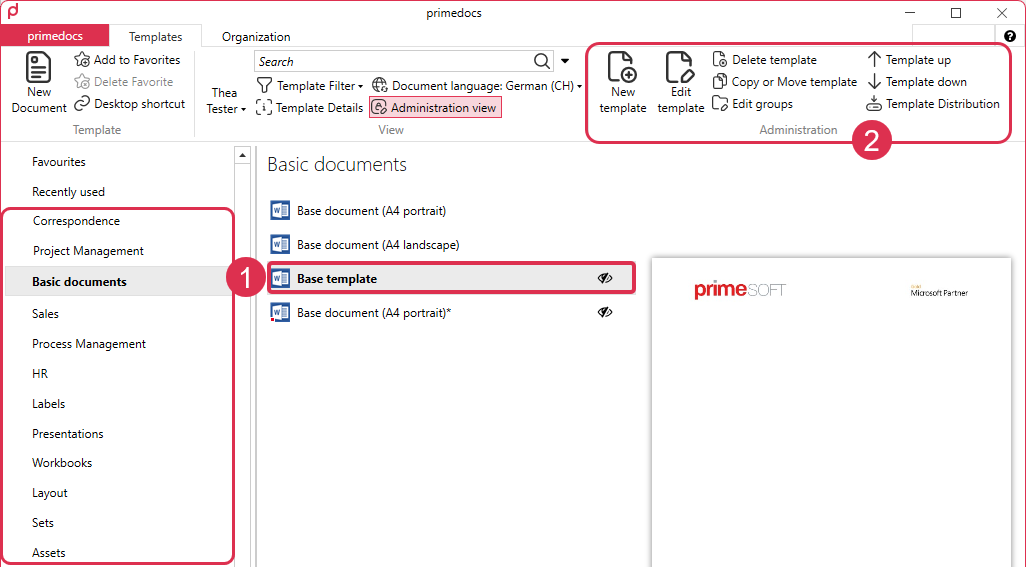Open the primedocs backstage tab
Viewport: 1026px width, 567px height.
click(x=55, y=36)
